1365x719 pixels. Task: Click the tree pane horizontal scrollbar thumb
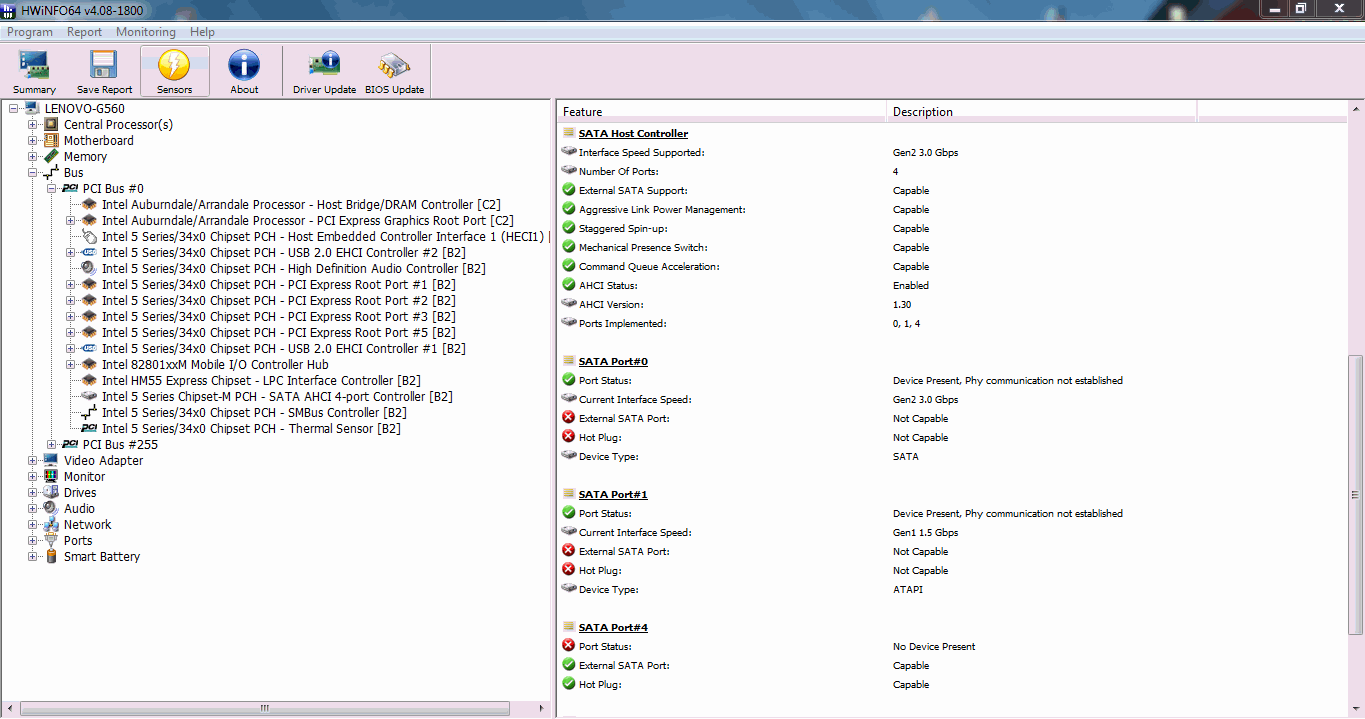coord(264,708)
